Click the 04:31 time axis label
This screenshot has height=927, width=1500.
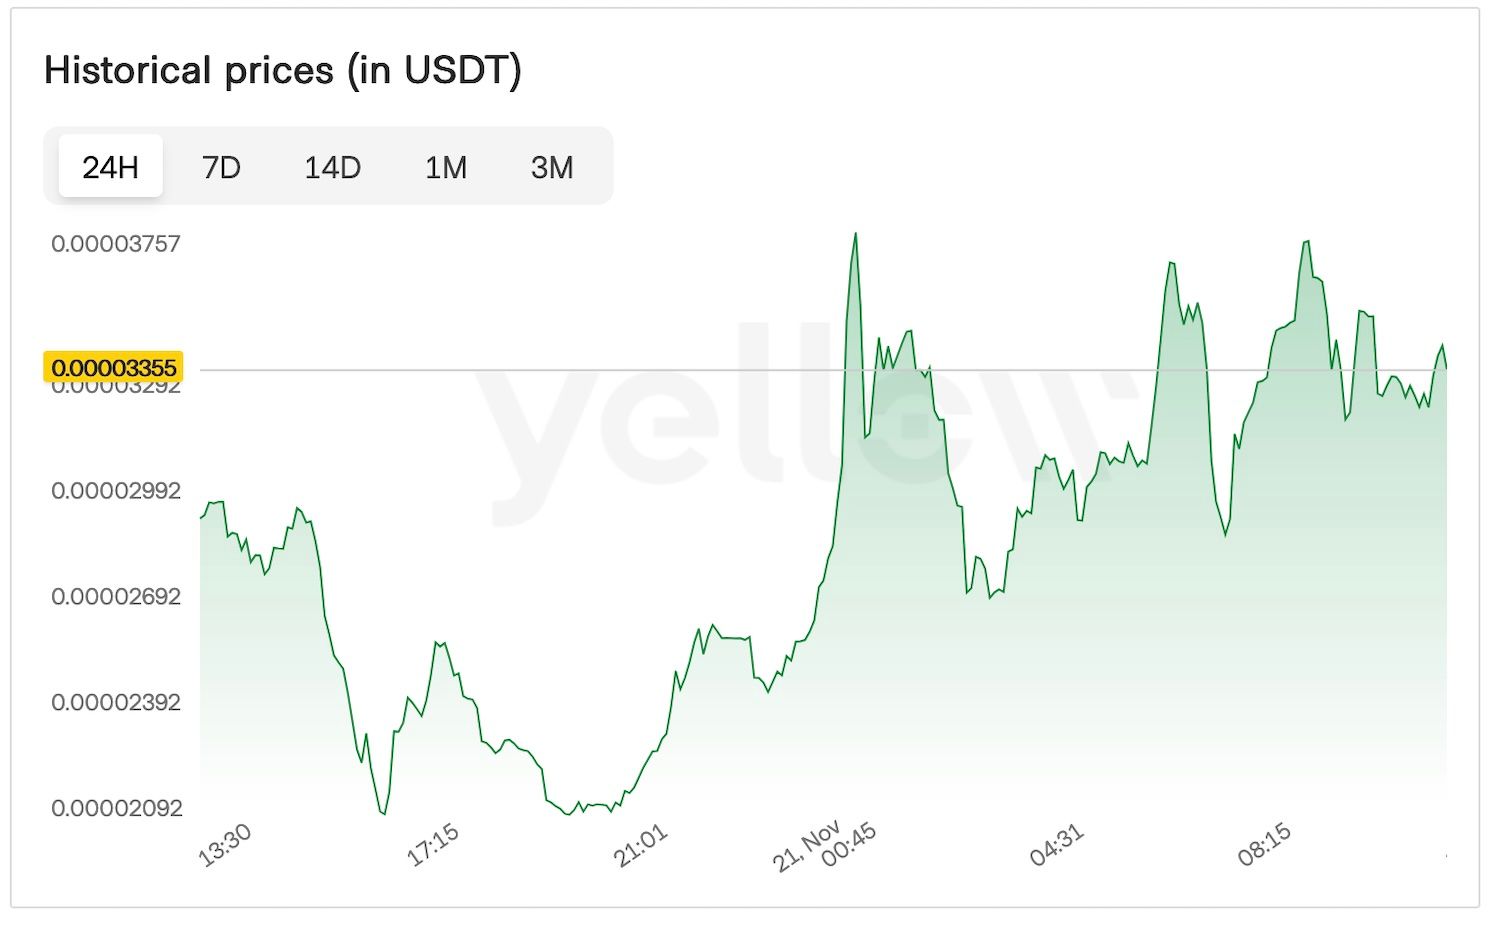1056,845
